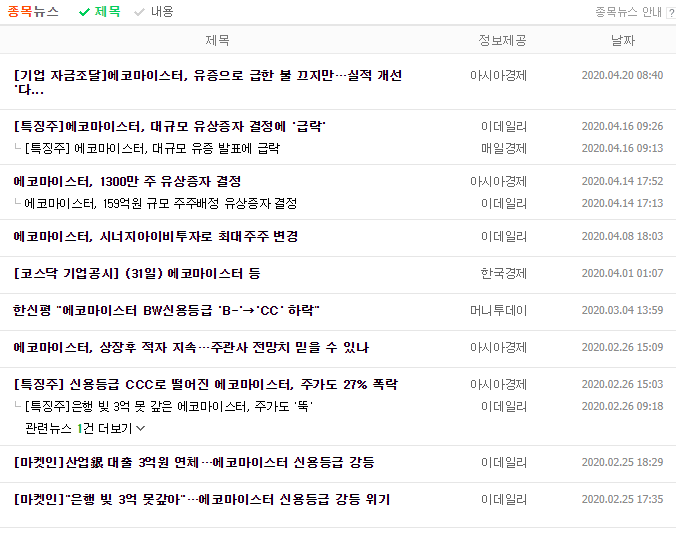Screen dimensions: 676x538
Task: Select 매일경제 source name
Action: 504,148
